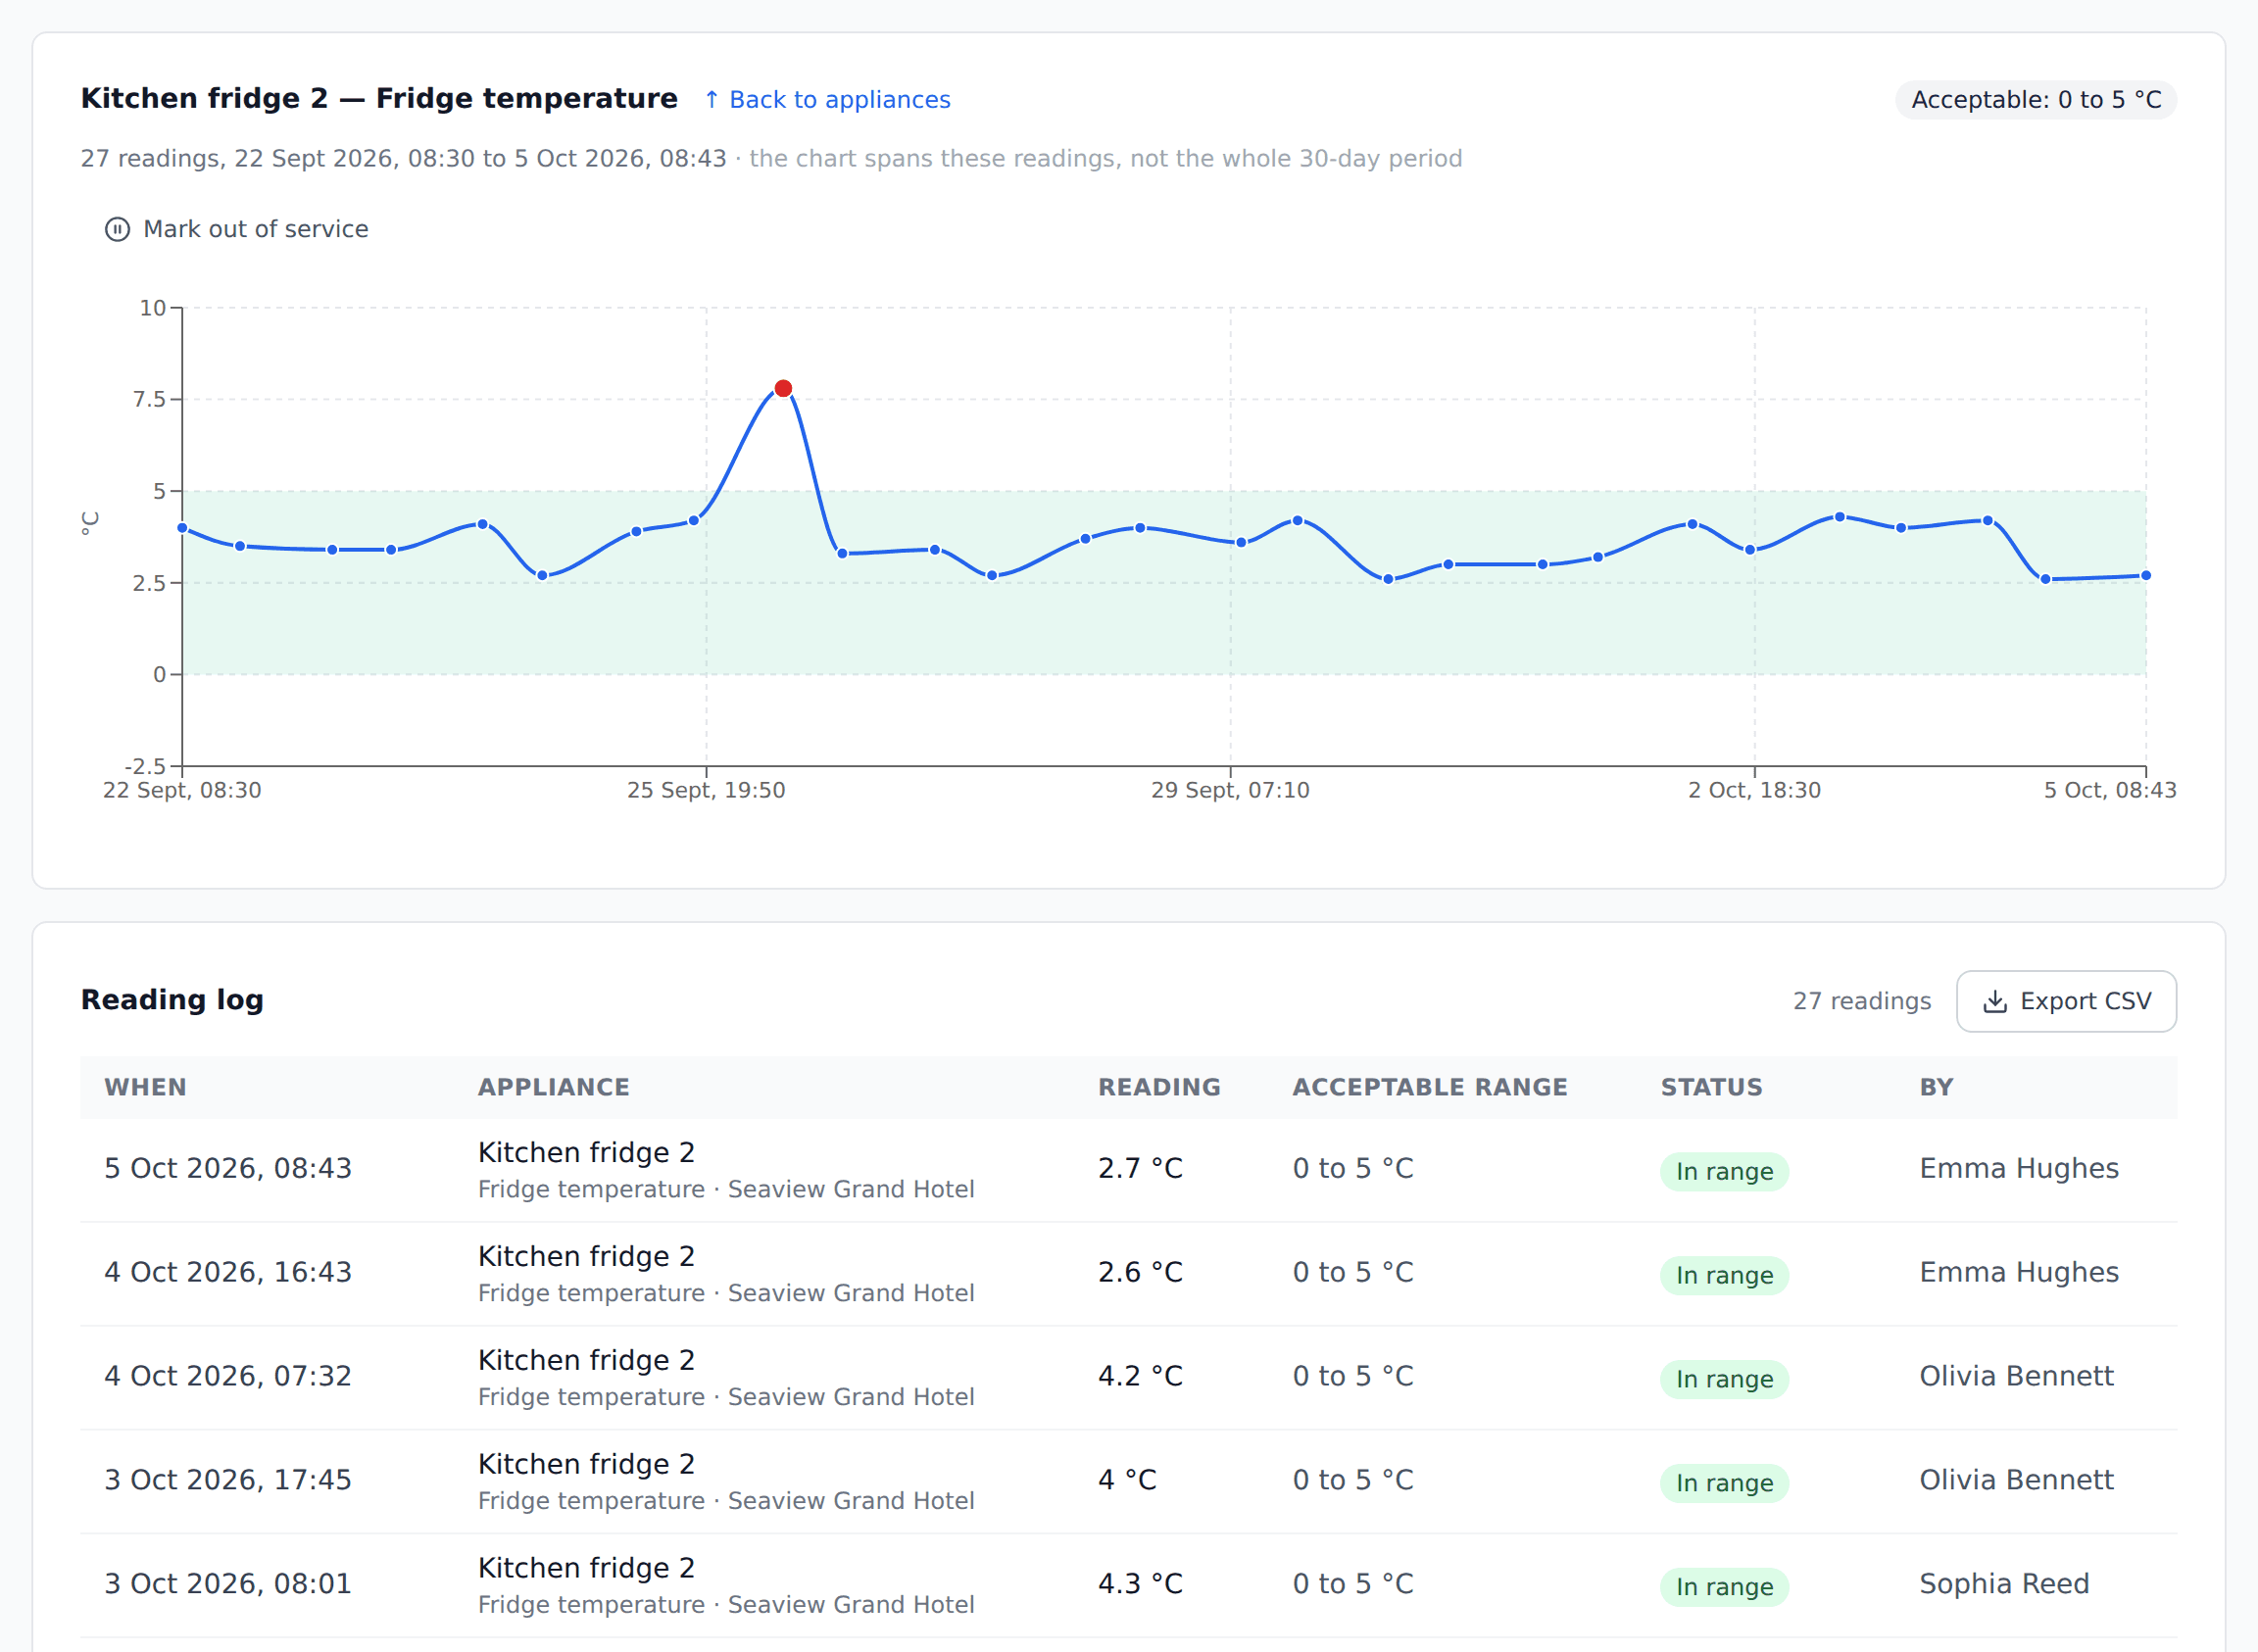Click the last chart point at 5 Oct, 08:43

[2145, 575]
